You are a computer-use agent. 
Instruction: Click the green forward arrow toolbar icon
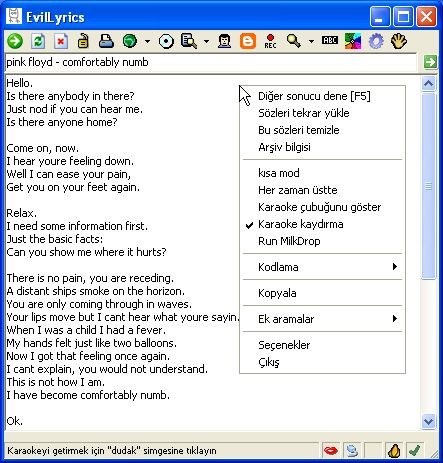pos(15,41)
